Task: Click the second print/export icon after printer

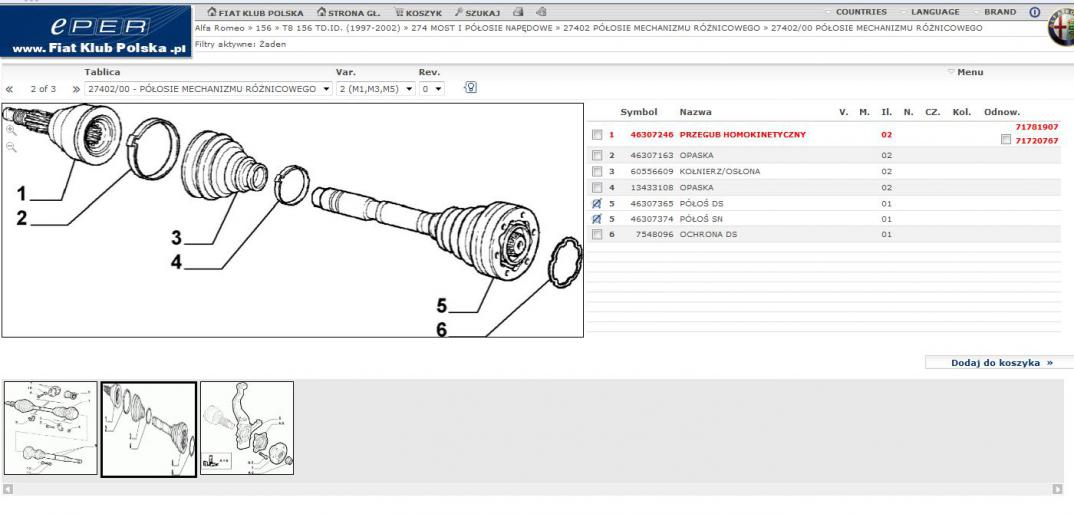Action: 541,12
